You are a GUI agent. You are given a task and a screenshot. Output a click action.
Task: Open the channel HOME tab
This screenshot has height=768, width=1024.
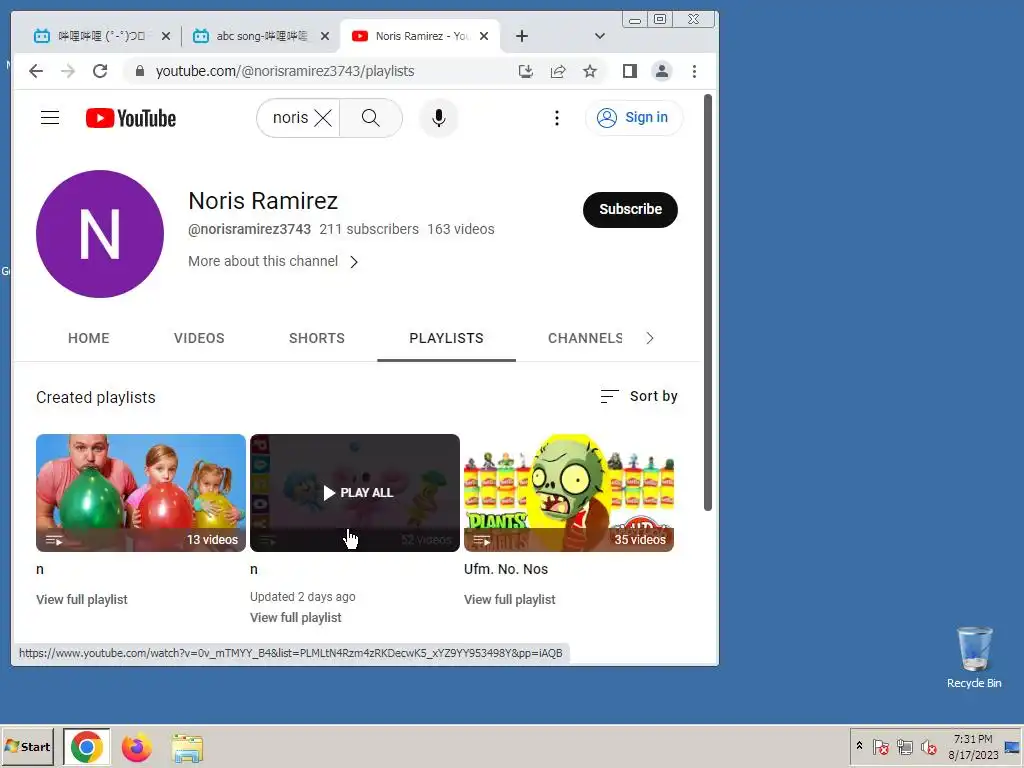89,338
